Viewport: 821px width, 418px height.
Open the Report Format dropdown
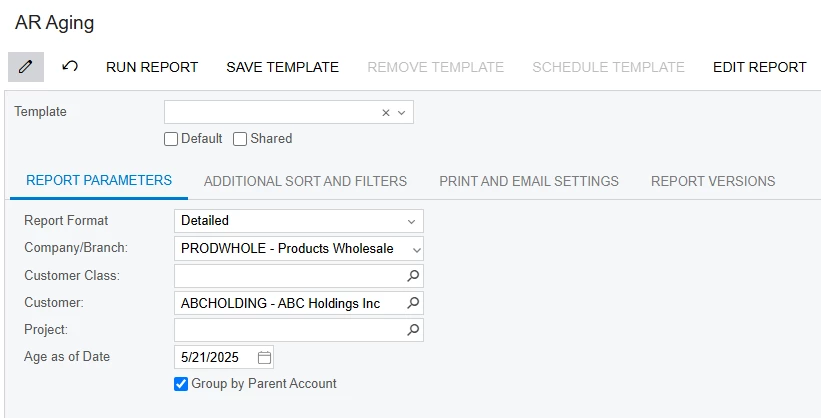pyautogui.click(x=411, y=221)
